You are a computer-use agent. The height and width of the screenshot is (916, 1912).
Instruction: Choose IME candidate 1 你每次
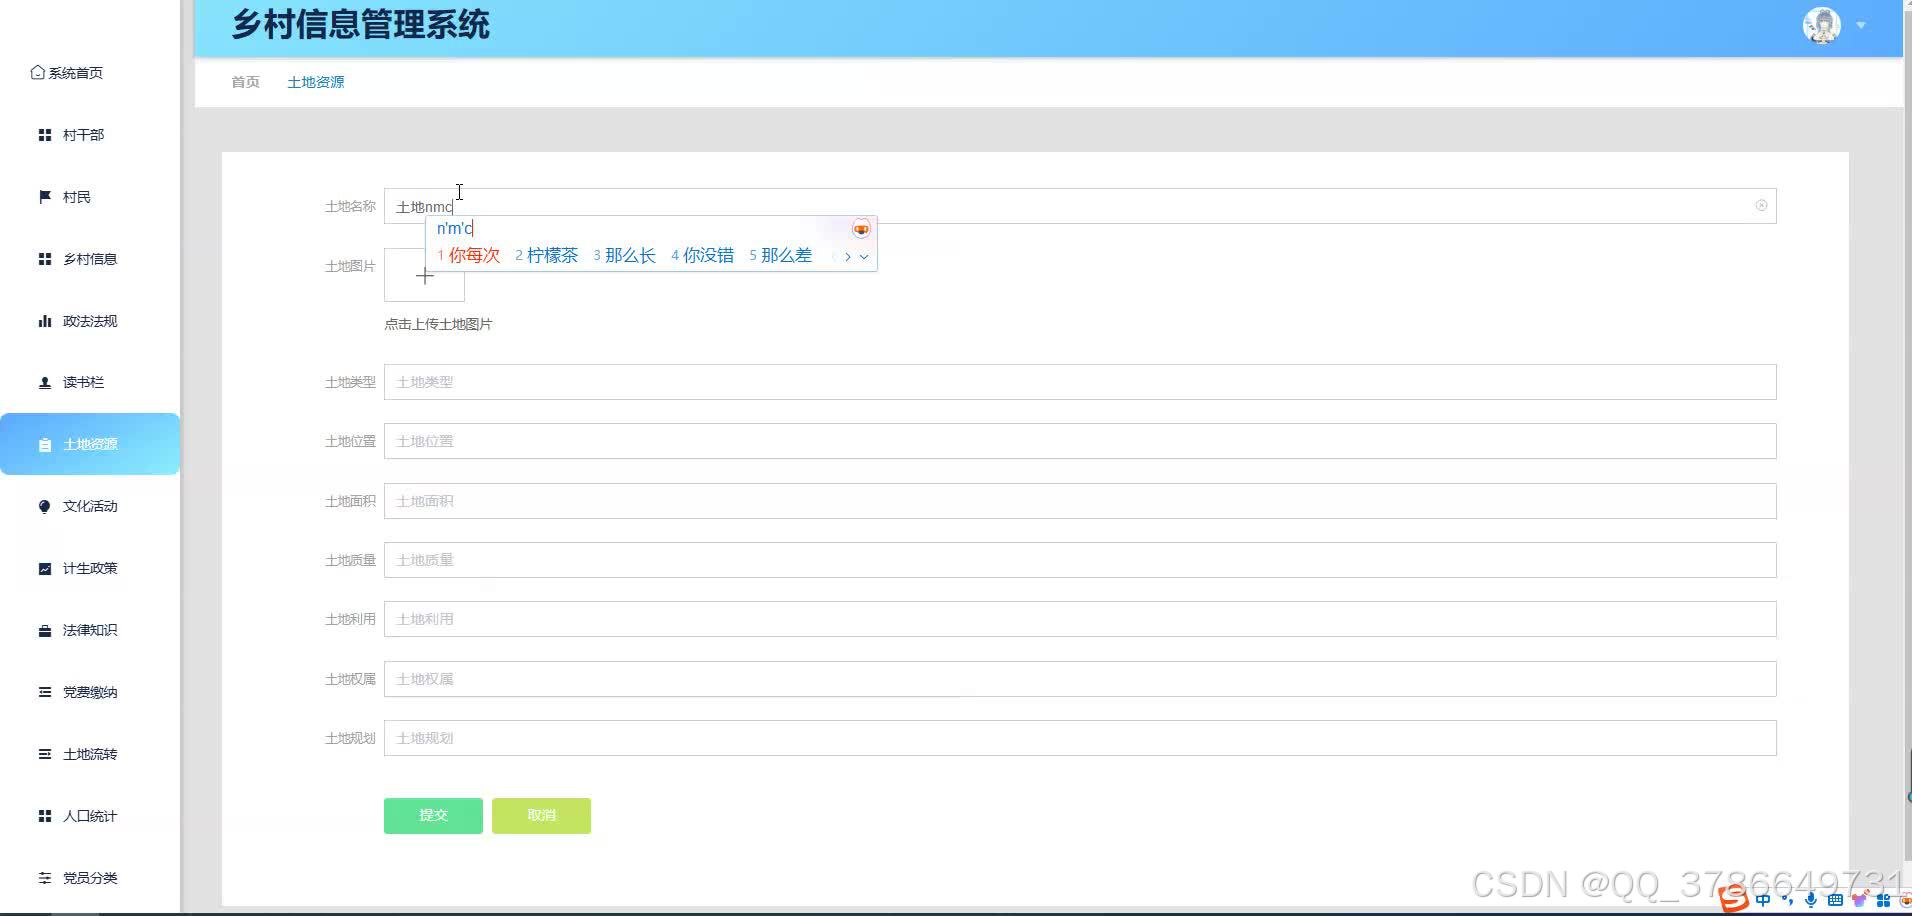tap(468, 256)
